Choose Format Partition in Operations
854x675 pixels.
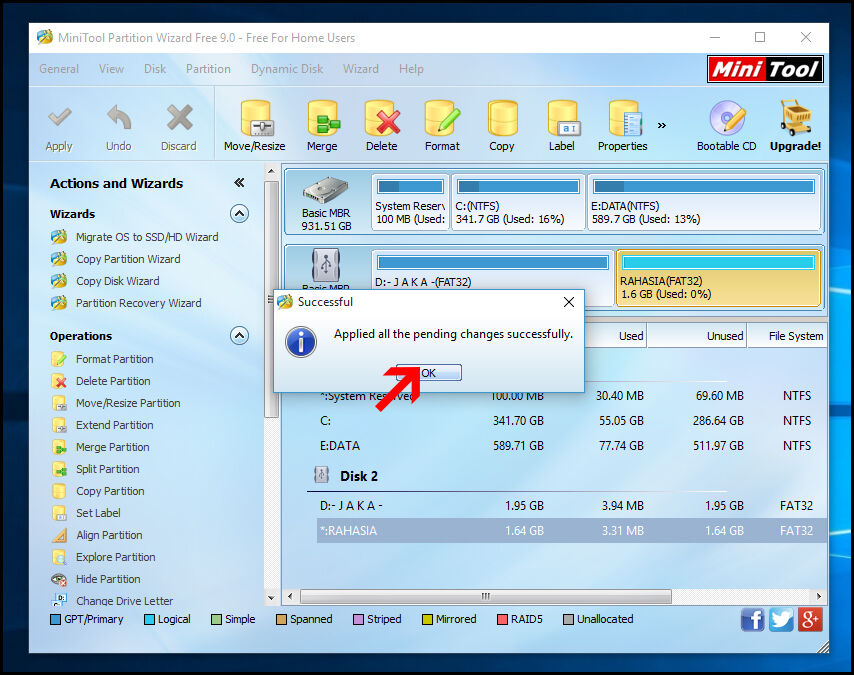pyautogui.click(x=114, y=359)
